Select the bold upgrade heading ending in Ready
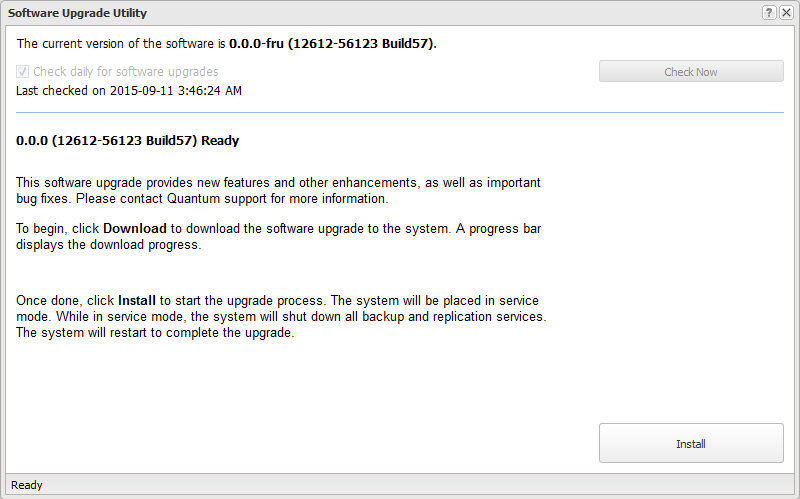800x499 pixels. pyautogui.click(x=127, y=140)
